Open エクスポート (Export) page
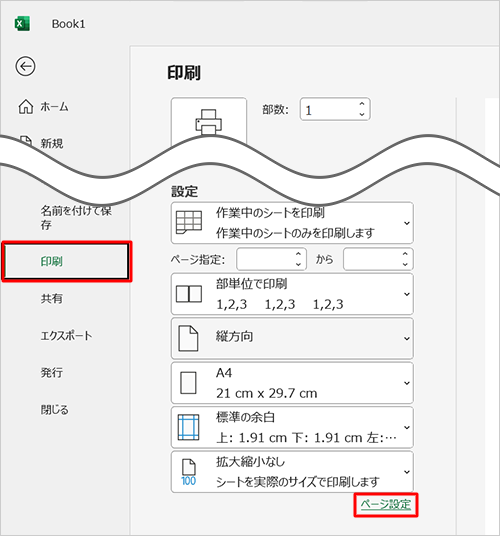 tap(66, 335)
